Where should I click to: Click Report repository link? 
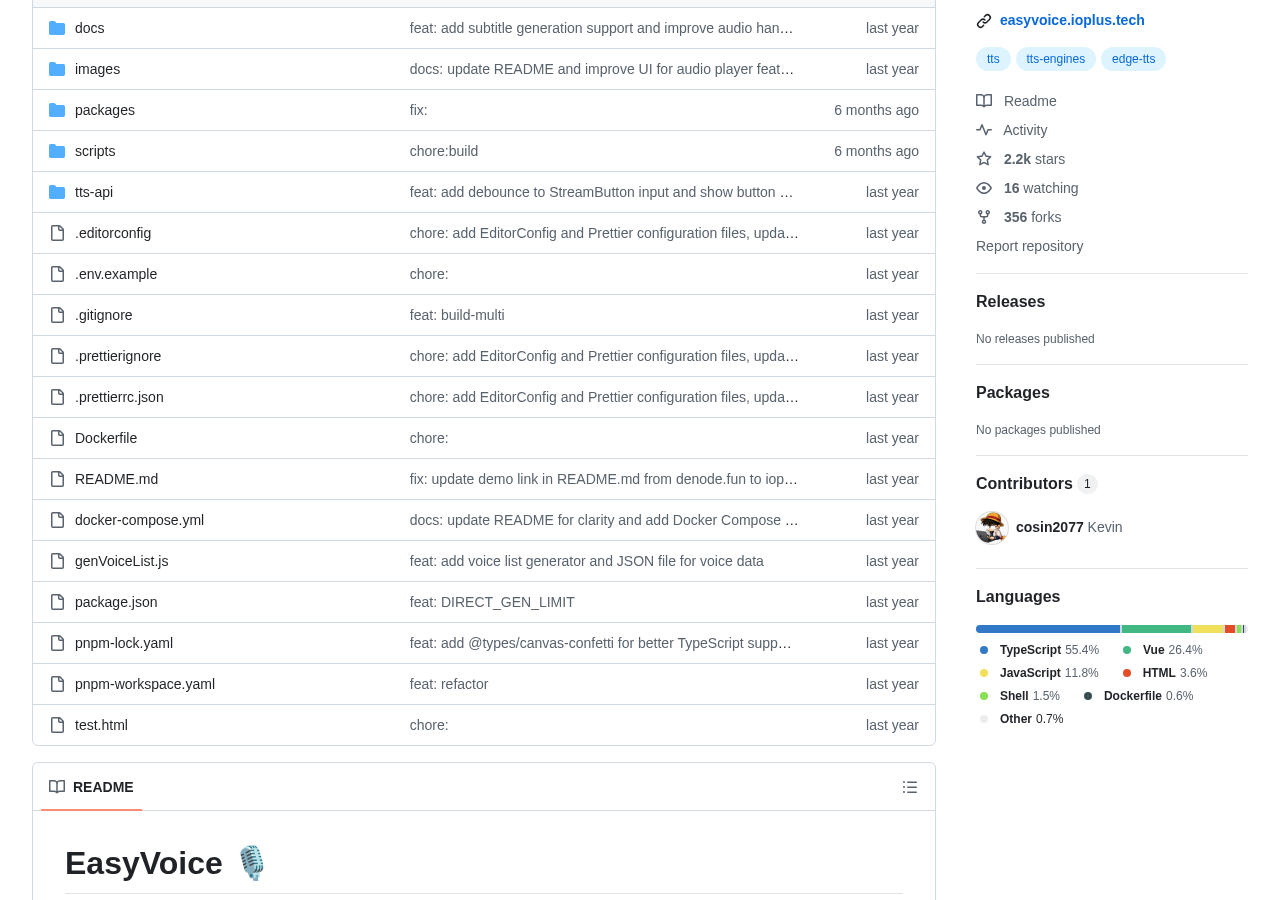(1029, 246)
